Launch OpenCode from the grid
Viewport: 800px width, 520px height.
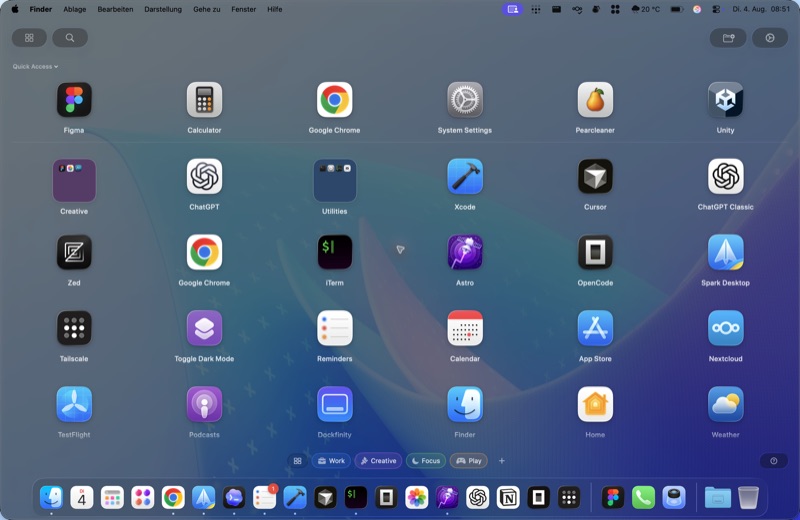click(595, 252)
